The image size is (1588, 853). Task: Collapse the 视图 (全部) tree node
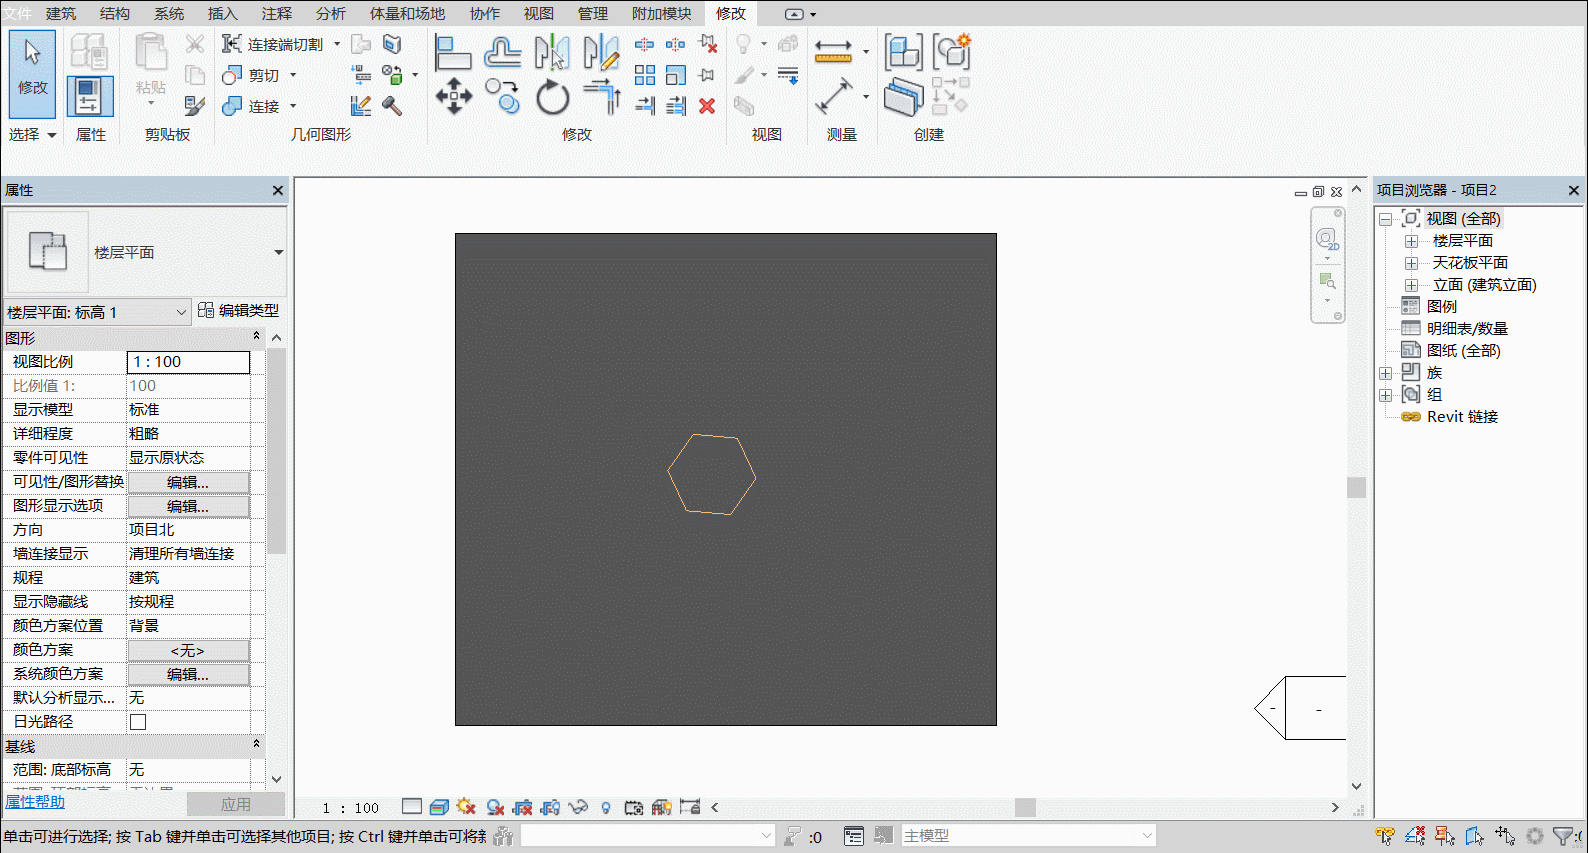click(1385, 219)
